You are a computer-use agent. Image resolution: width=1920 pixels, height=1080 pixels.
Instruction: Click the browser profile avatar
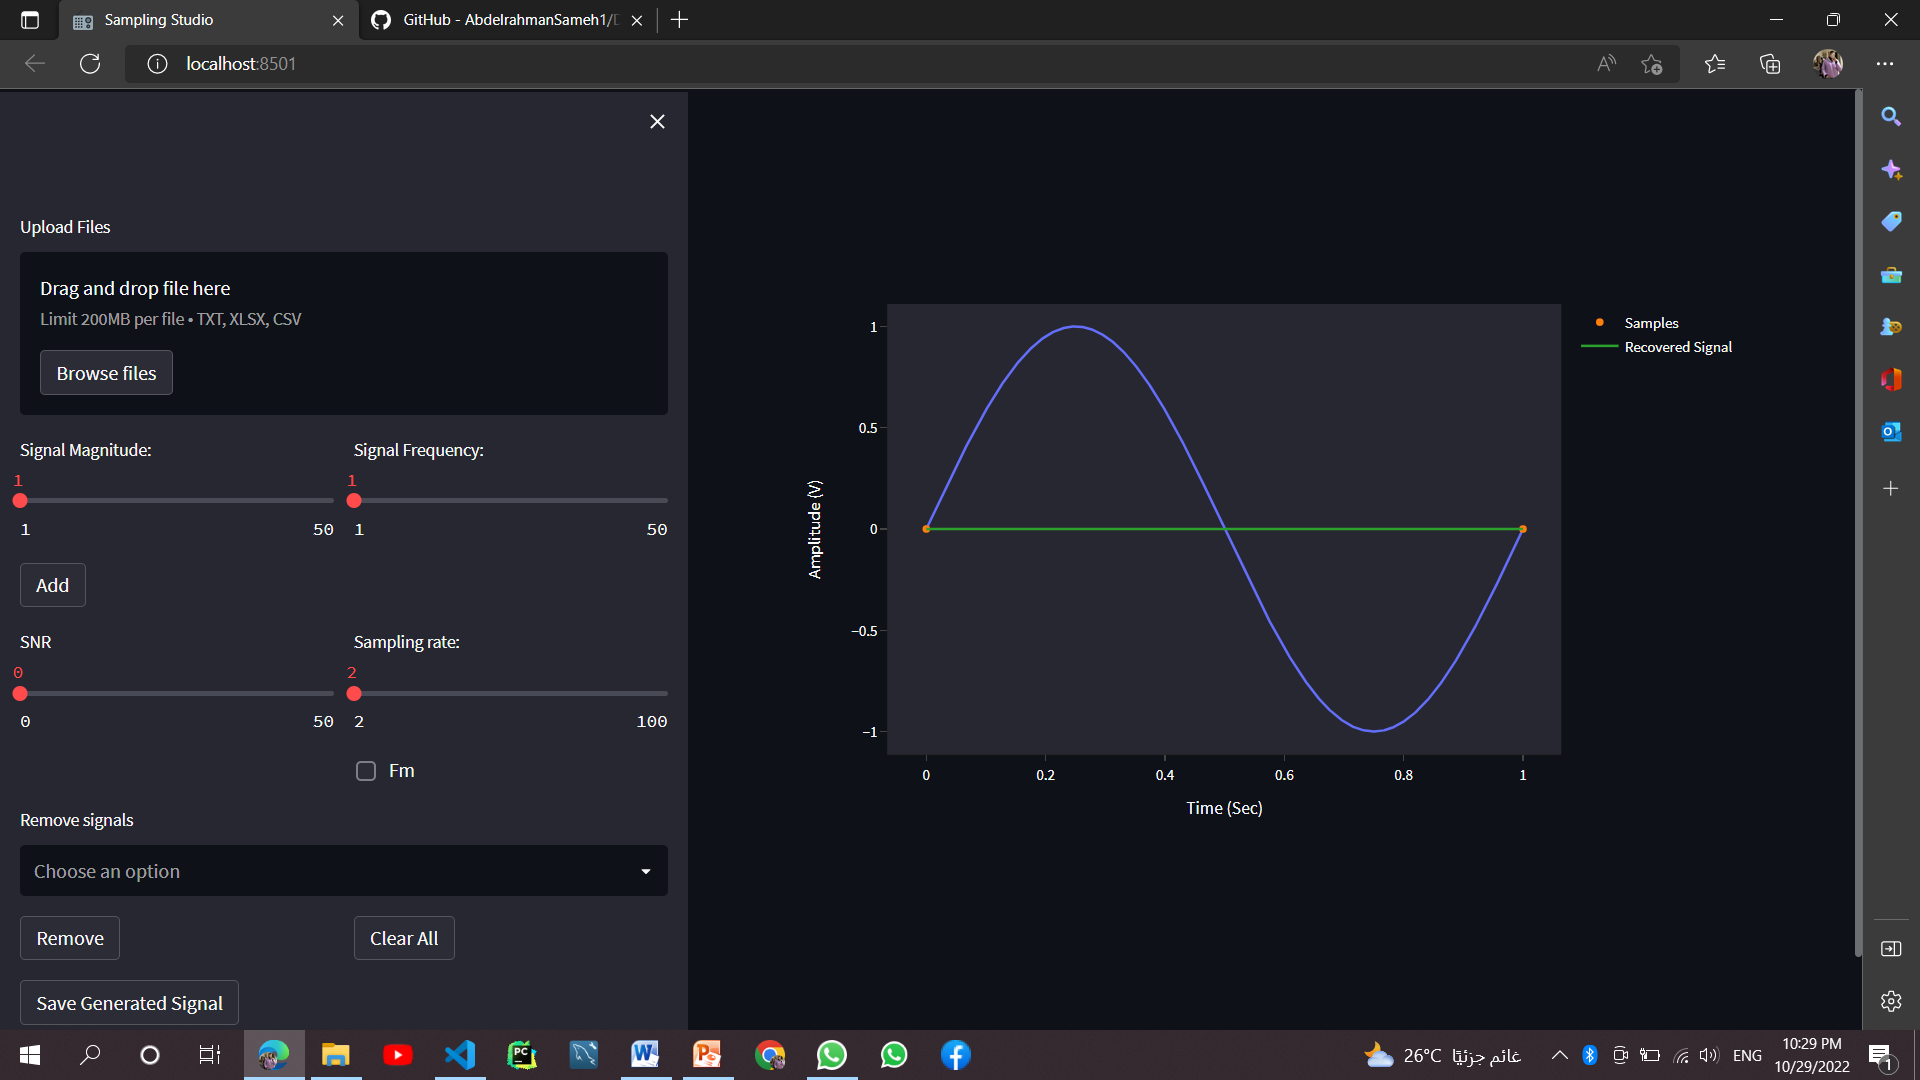coord(1828,64)
